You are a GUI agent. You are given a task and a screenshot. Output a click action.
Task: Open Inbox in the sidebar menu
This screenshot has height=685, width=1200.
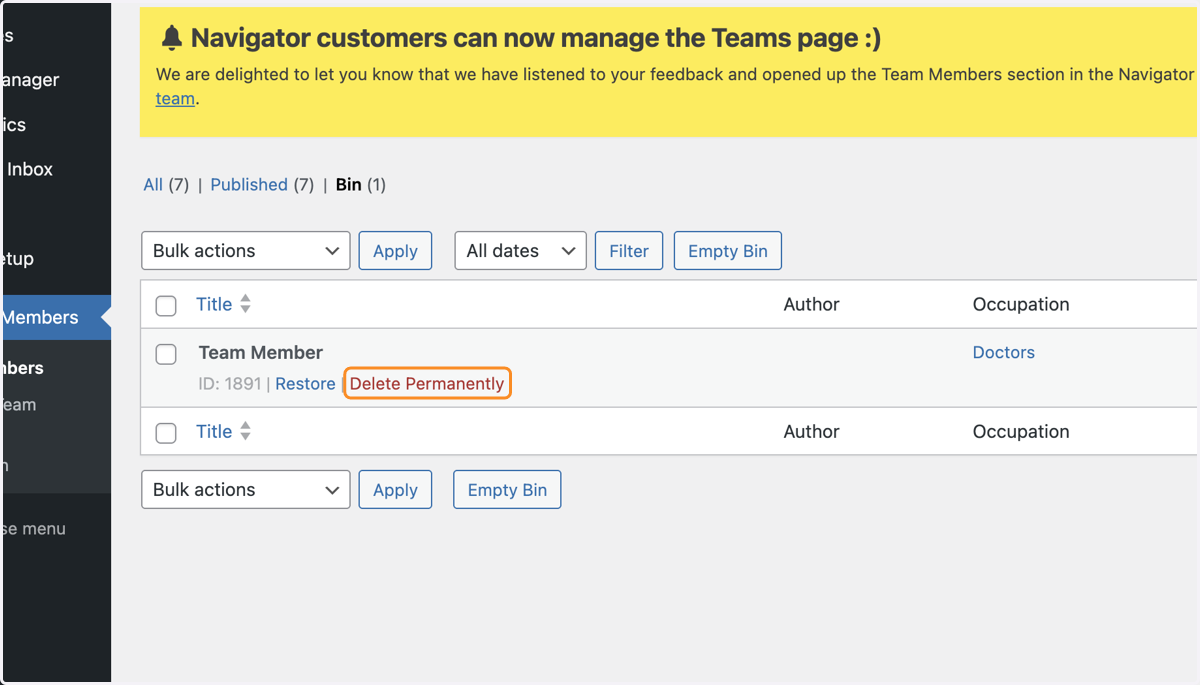click(30, 169)
